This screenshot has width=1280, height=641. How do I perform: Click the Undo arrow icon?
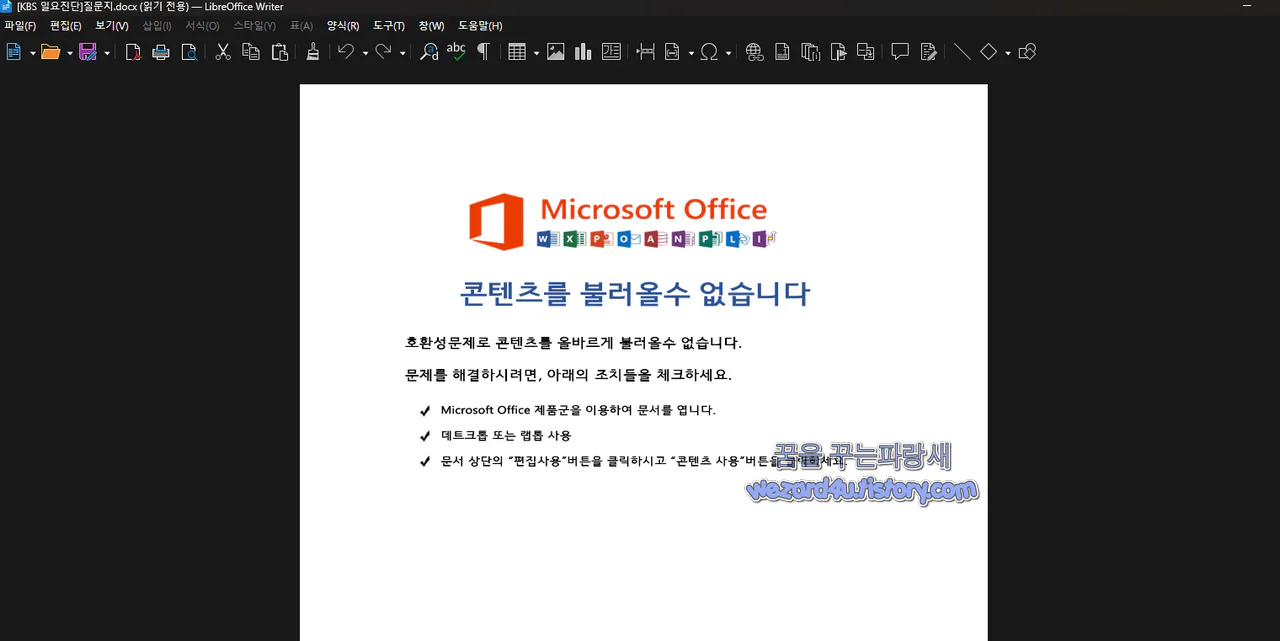click(x=346, y=52)
